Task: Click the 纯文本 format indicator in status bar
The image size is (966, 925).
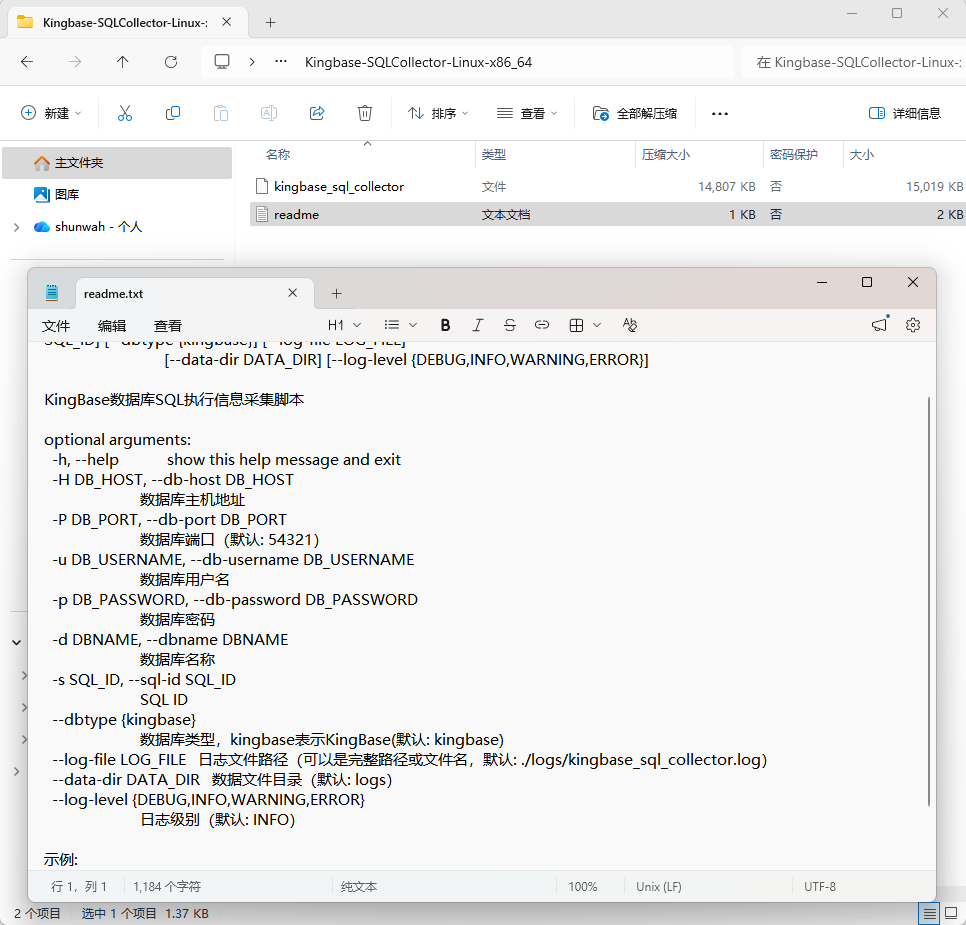Action: point(359,887)
